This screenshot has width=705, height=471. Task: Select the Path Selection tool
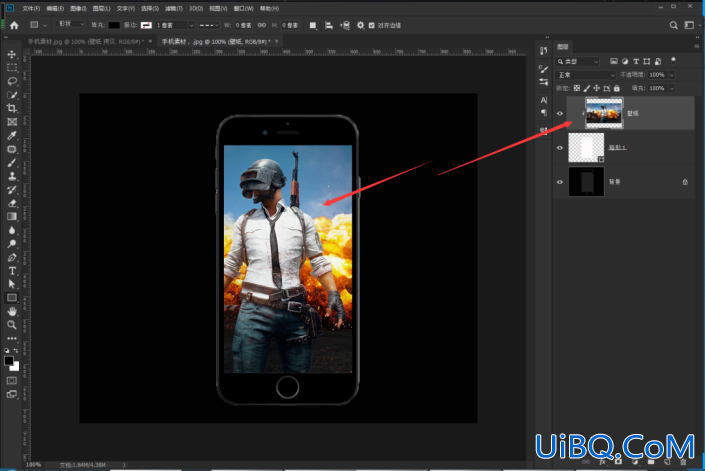[x=12, y=284]
